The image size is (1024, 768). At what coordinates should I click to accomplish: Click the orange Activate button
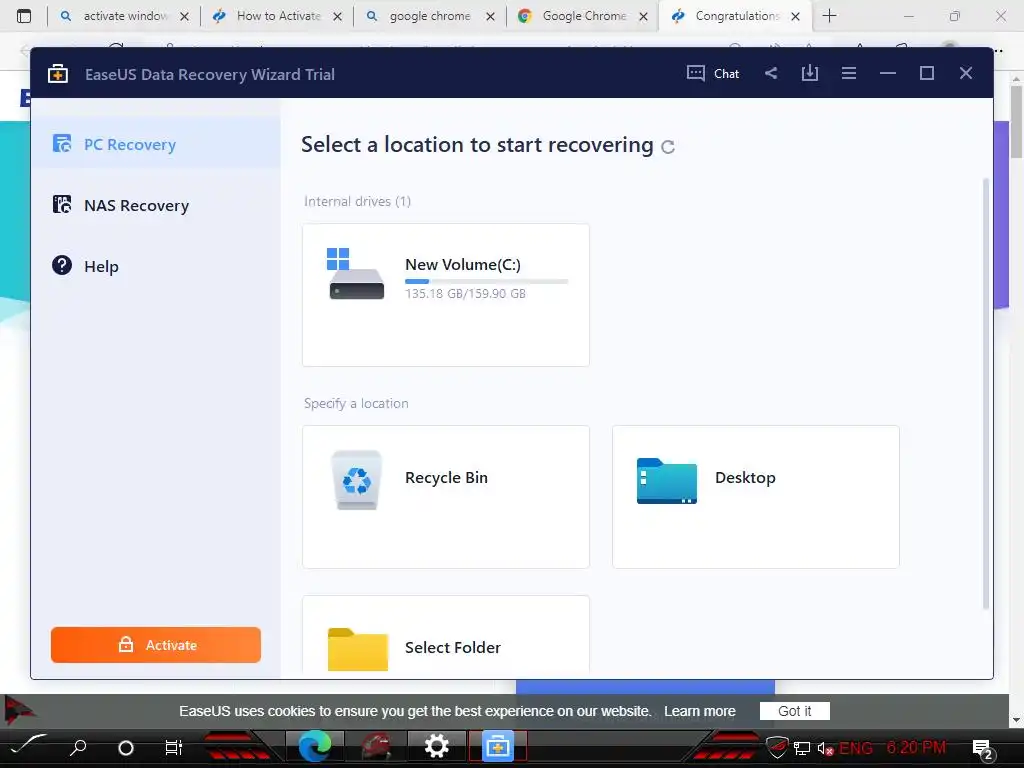pos(156,645)
